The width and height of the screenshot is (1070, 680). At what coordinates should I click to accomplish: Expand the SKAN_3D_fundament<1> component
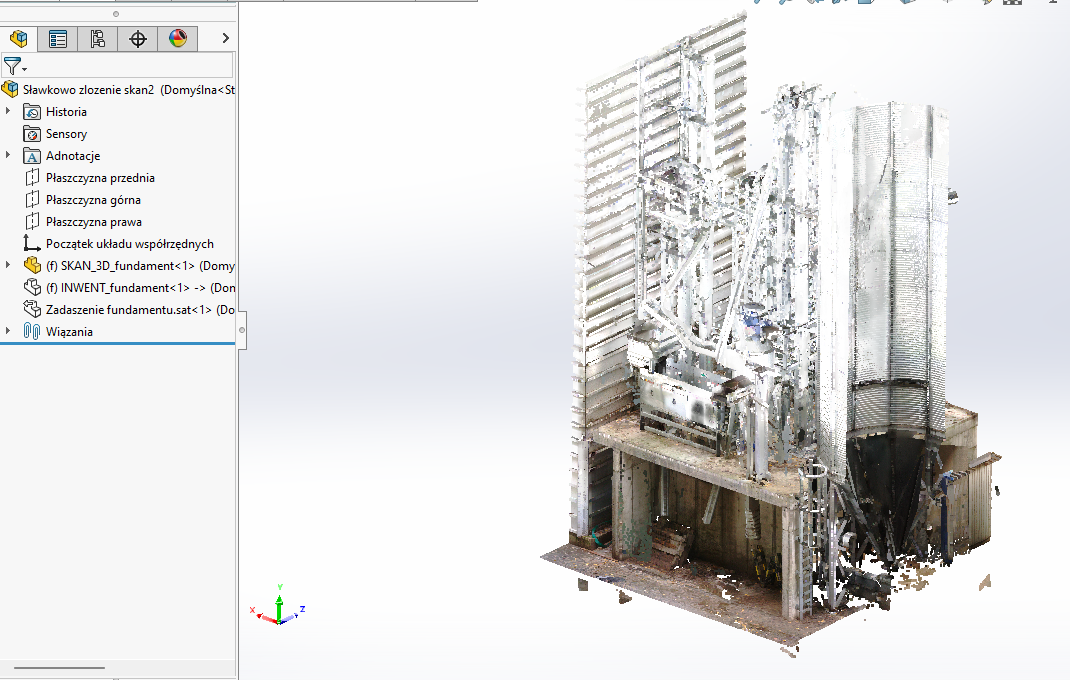click(x=8, y=265)
